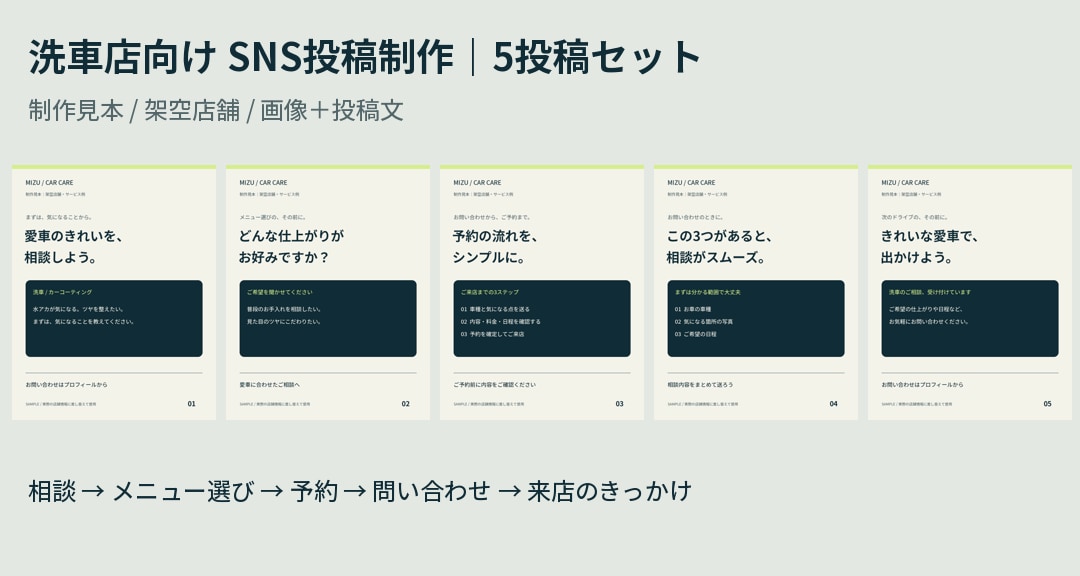This screenshot has width=1080, height=576.
Task: Click footer '相談内容をまとめて送ろう'
Action: [700, 384]
